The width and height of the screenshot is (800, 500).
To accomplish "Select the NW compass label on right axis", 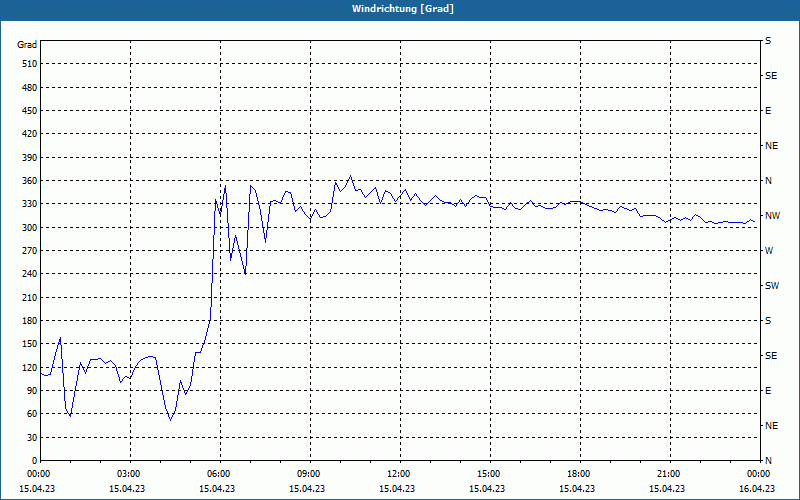I will [x=773, y=216].
